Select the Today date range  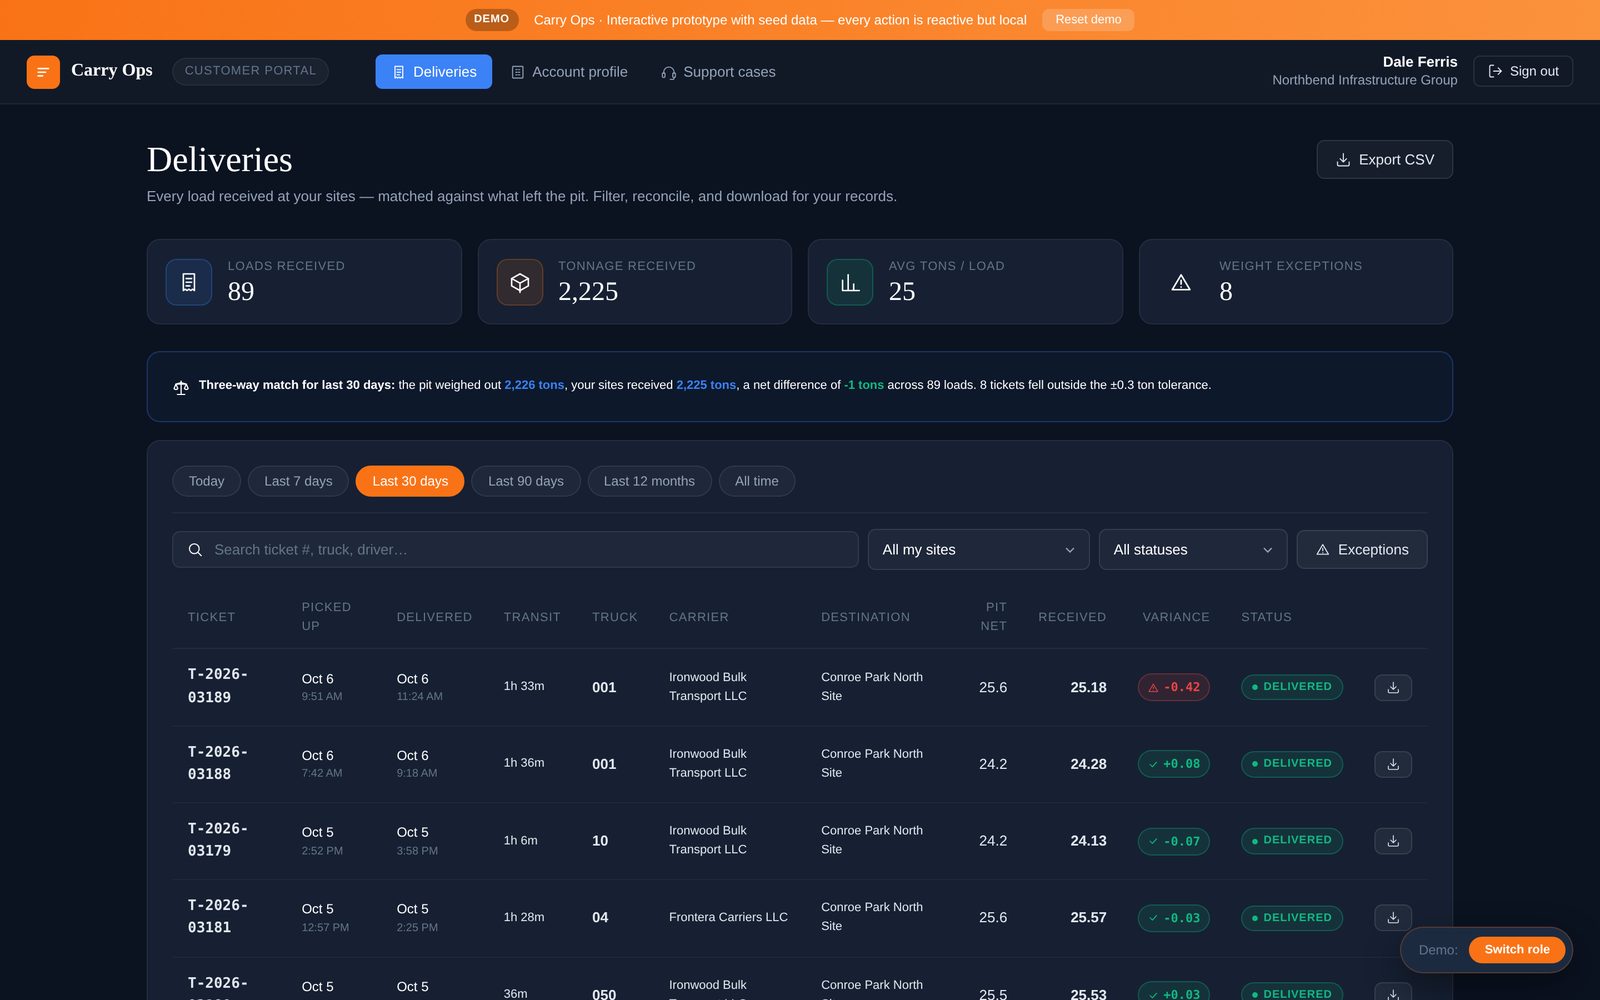206,481
